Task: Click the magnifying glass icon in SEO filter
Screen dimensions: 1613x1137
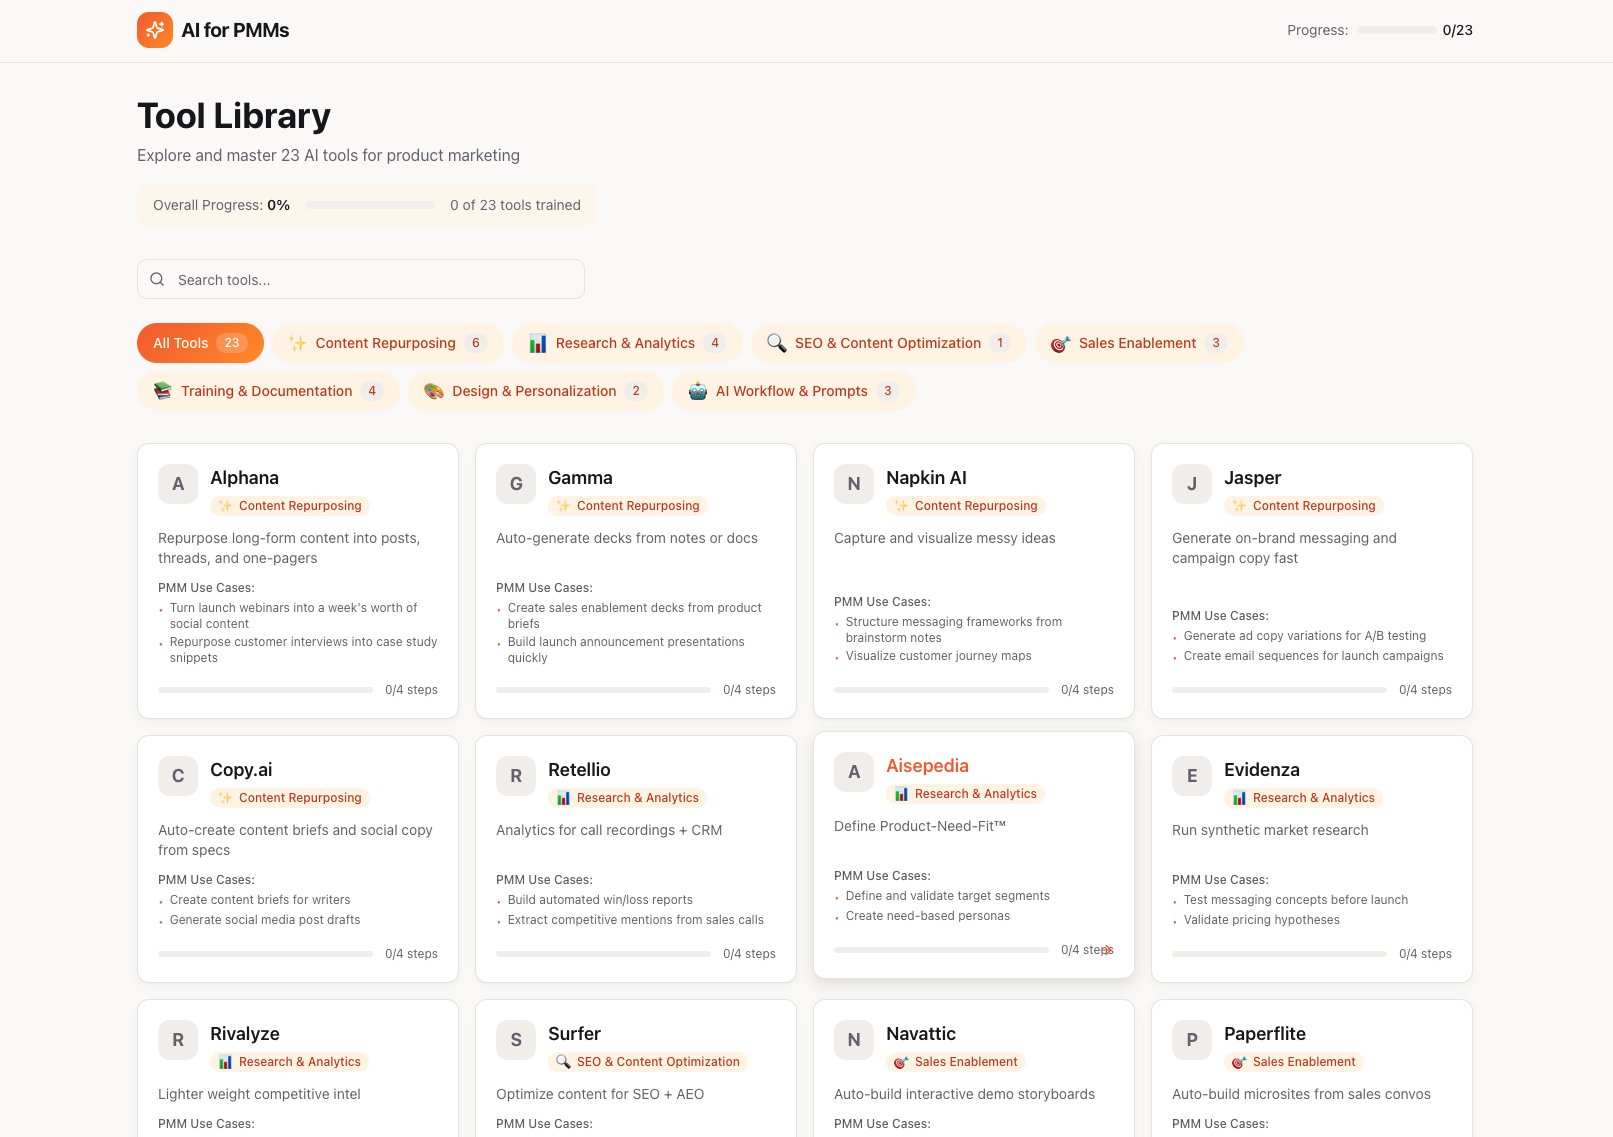Action: tap(777, 343)
